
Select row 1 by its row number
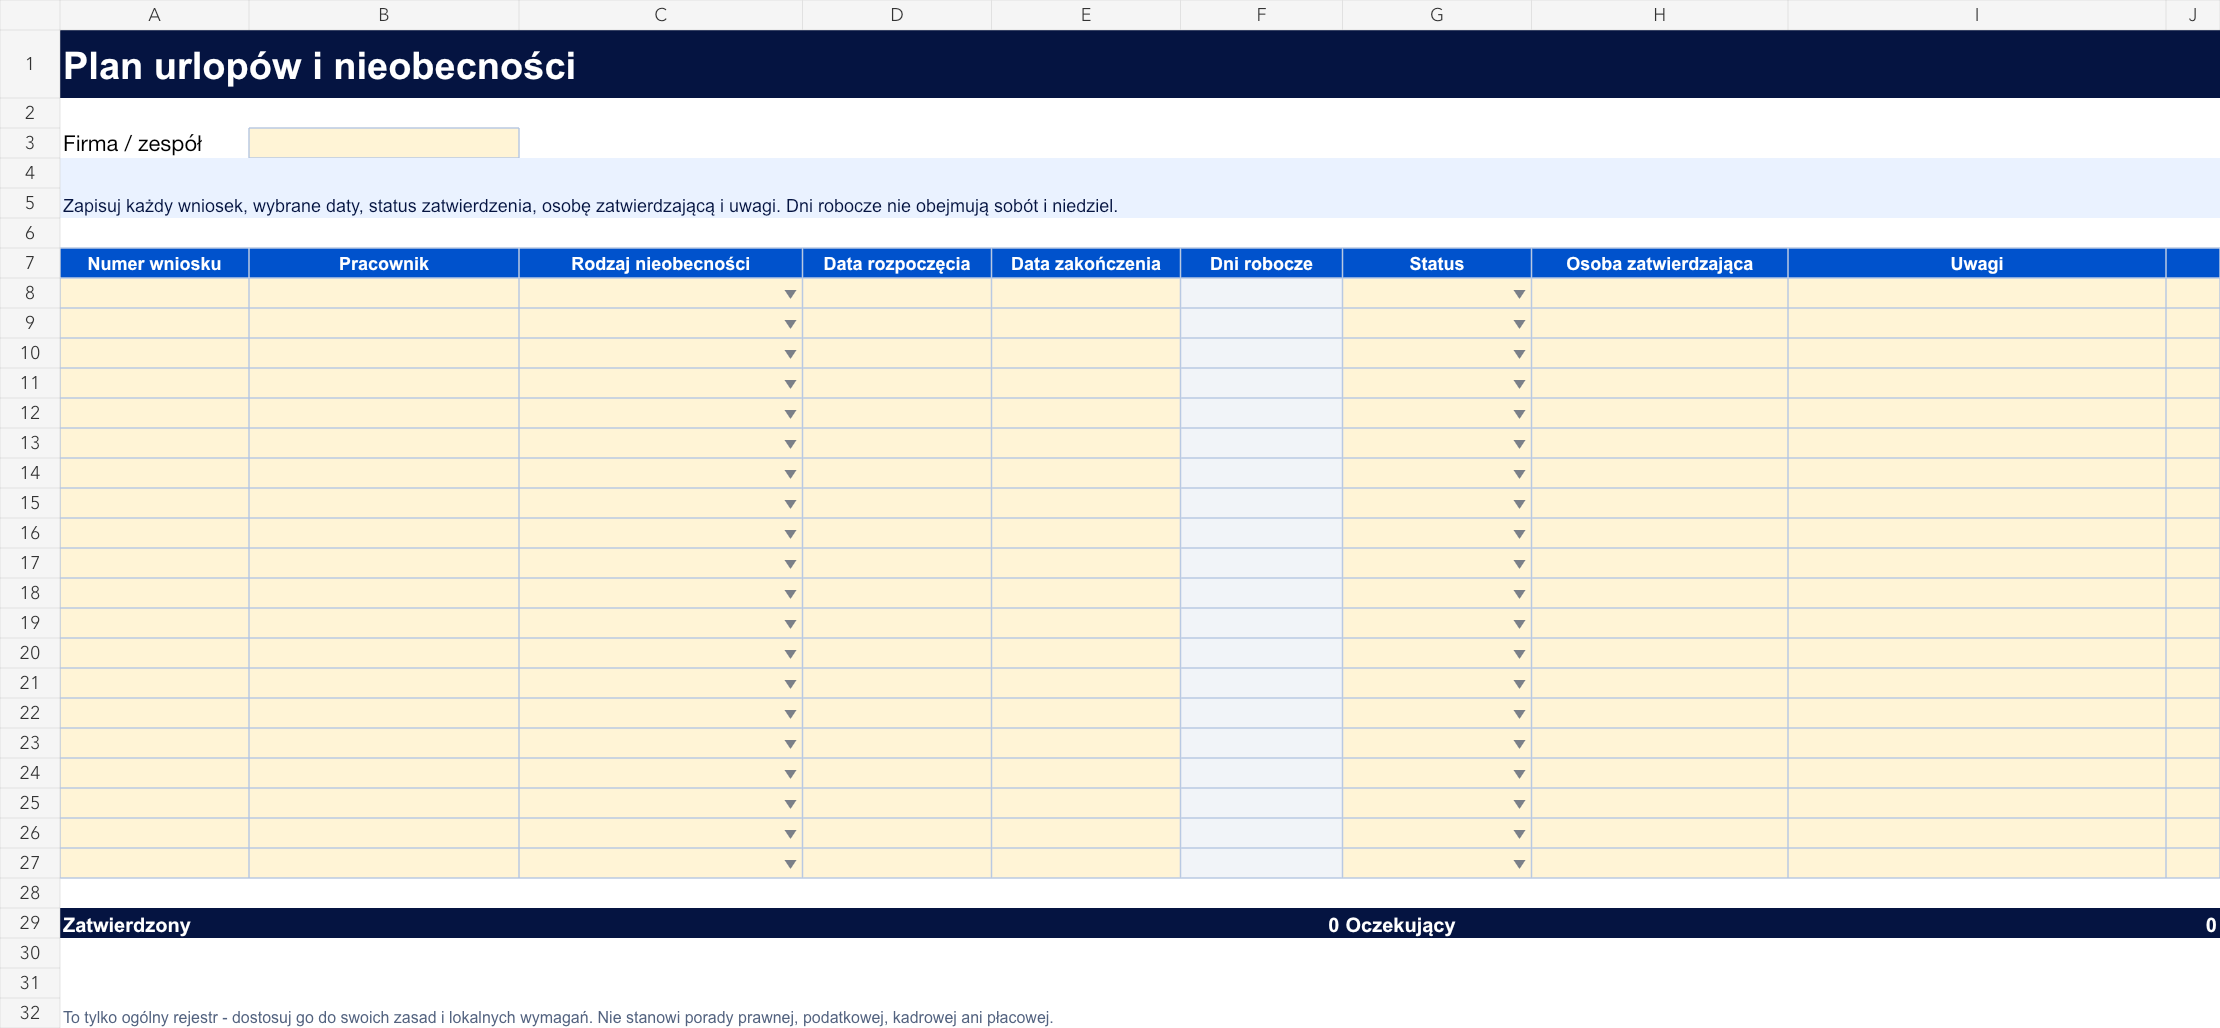click(30, 64)
